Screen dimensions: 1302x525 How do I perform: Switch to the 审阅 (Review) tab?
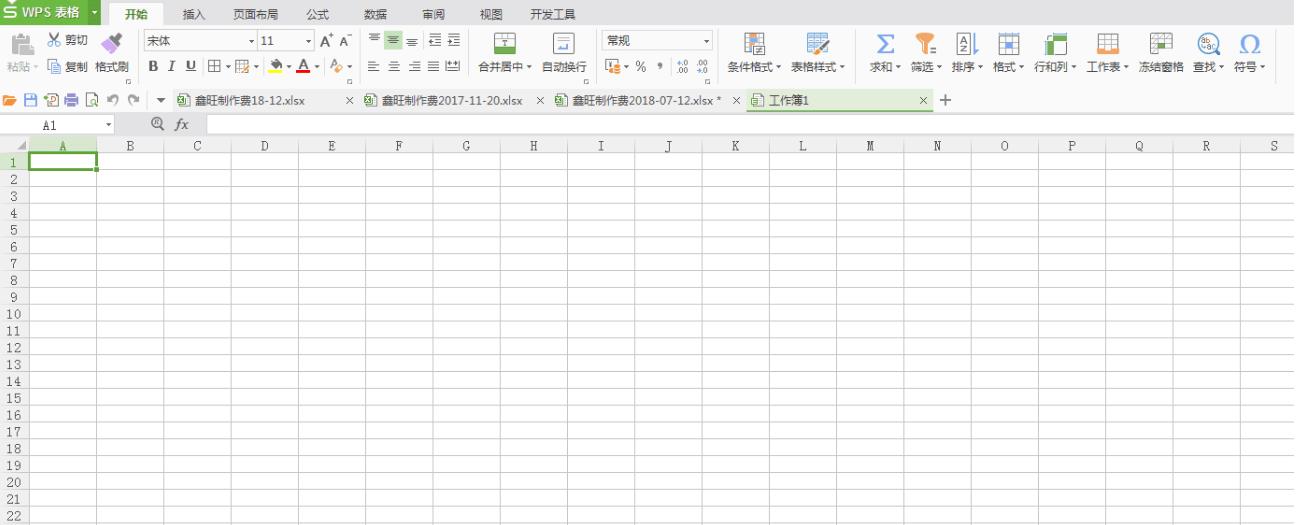pos(434,14)
